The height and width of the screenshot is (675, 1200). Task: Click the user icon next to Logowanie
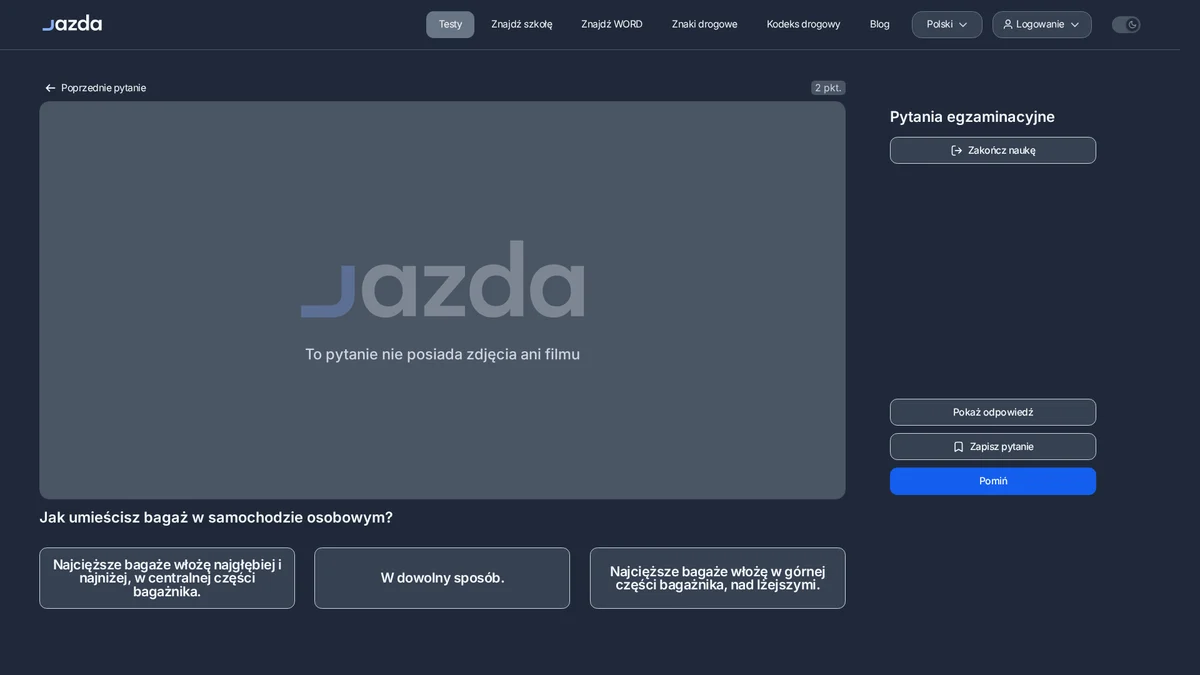click(x=1008, y=24)
